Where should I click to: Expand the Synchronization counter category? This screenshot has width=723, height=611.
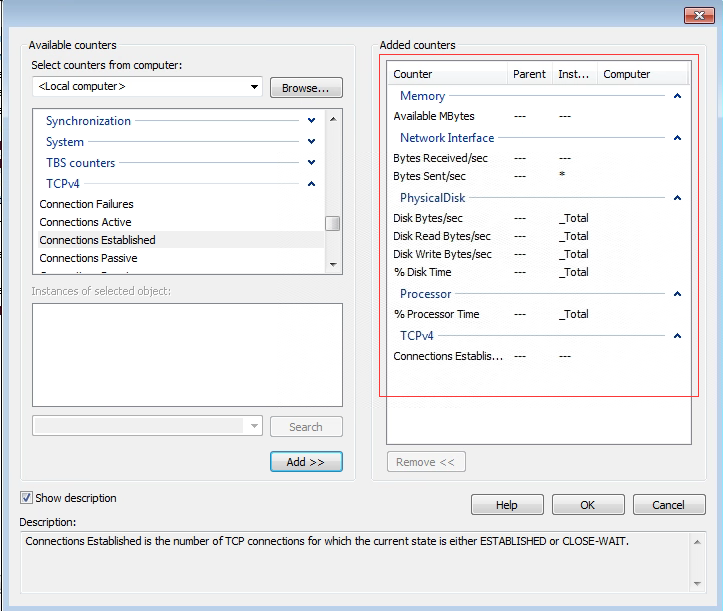pos(312,121)
